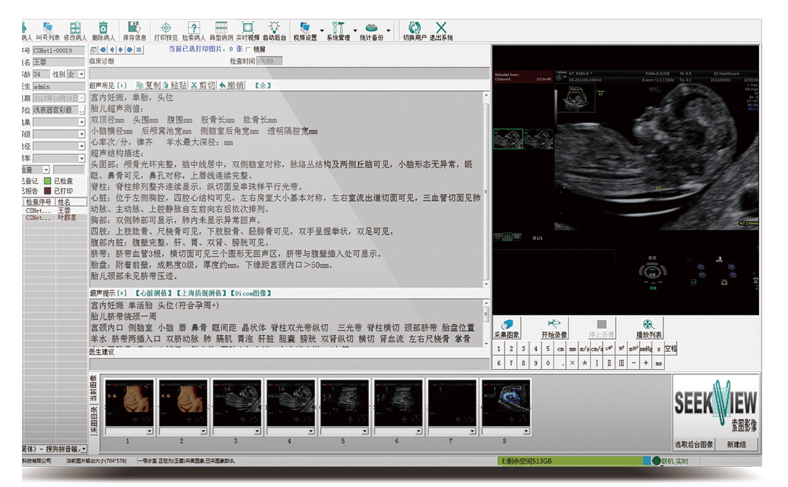Click 删除病人 trash icon
The width and height of the screenshot is (788, 487).
pyautogui.click(x=104, y=31)
